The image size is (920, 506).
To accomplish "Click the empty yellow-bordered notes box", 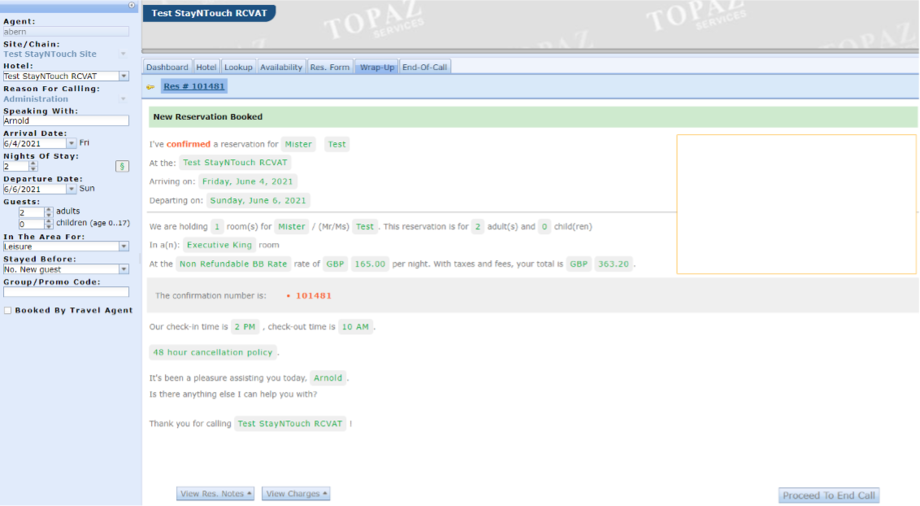I will click(x=796, y=204).
